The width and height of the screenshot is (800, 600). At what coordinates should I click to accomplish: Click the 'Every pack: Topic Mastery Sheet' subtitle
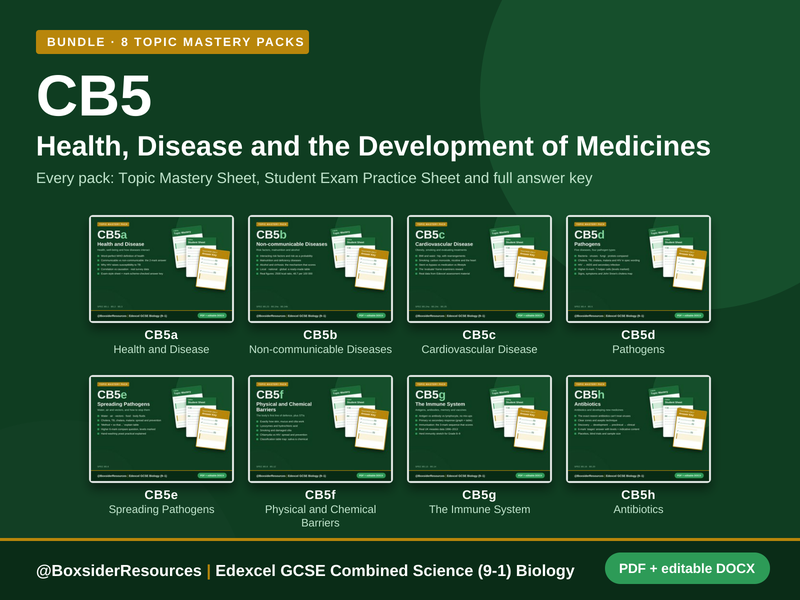[x=314, y=178]
